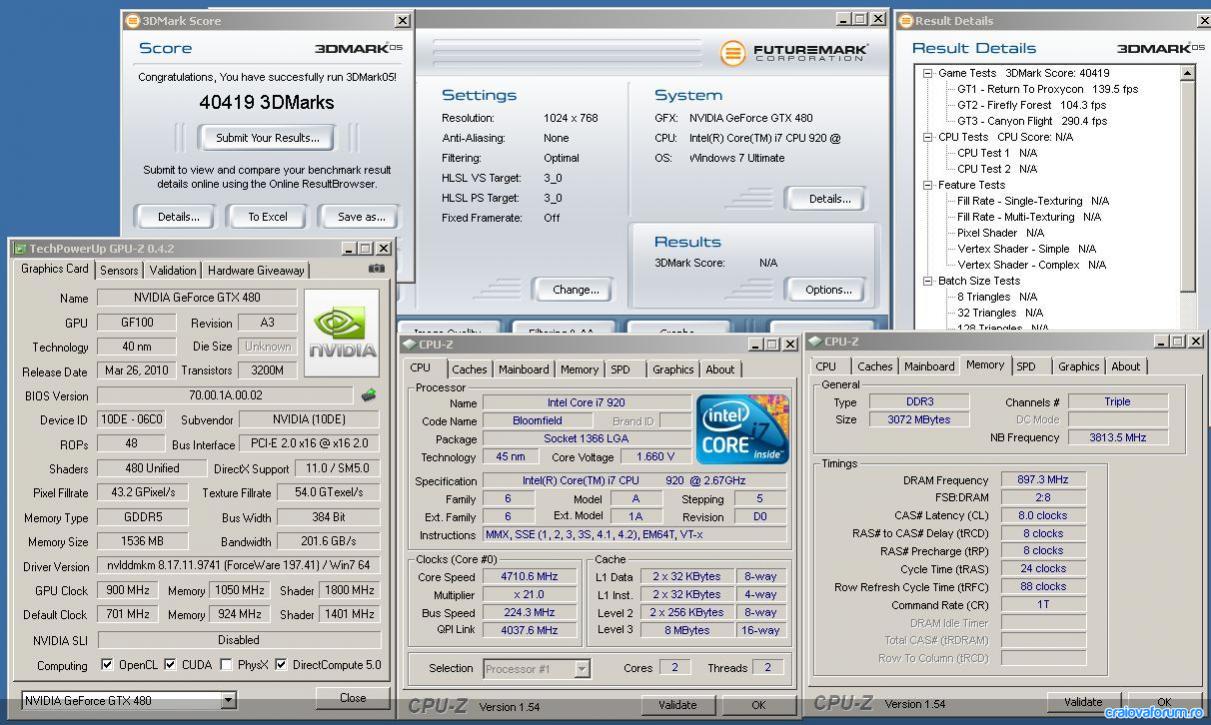Click the CPU-Z Memory window title icon
The image size is (1211, 725).
pos(815,342)
